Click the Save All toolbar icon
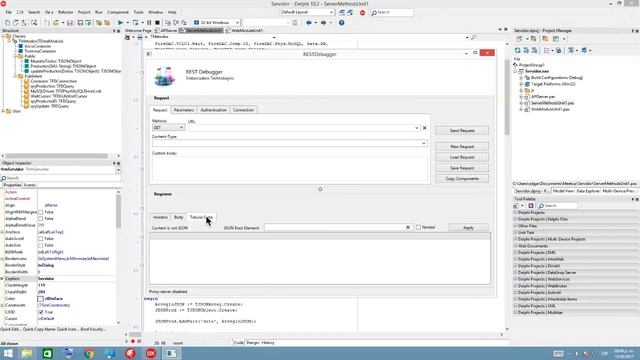This screenshot has width=640, height=360. pos(80,23)
